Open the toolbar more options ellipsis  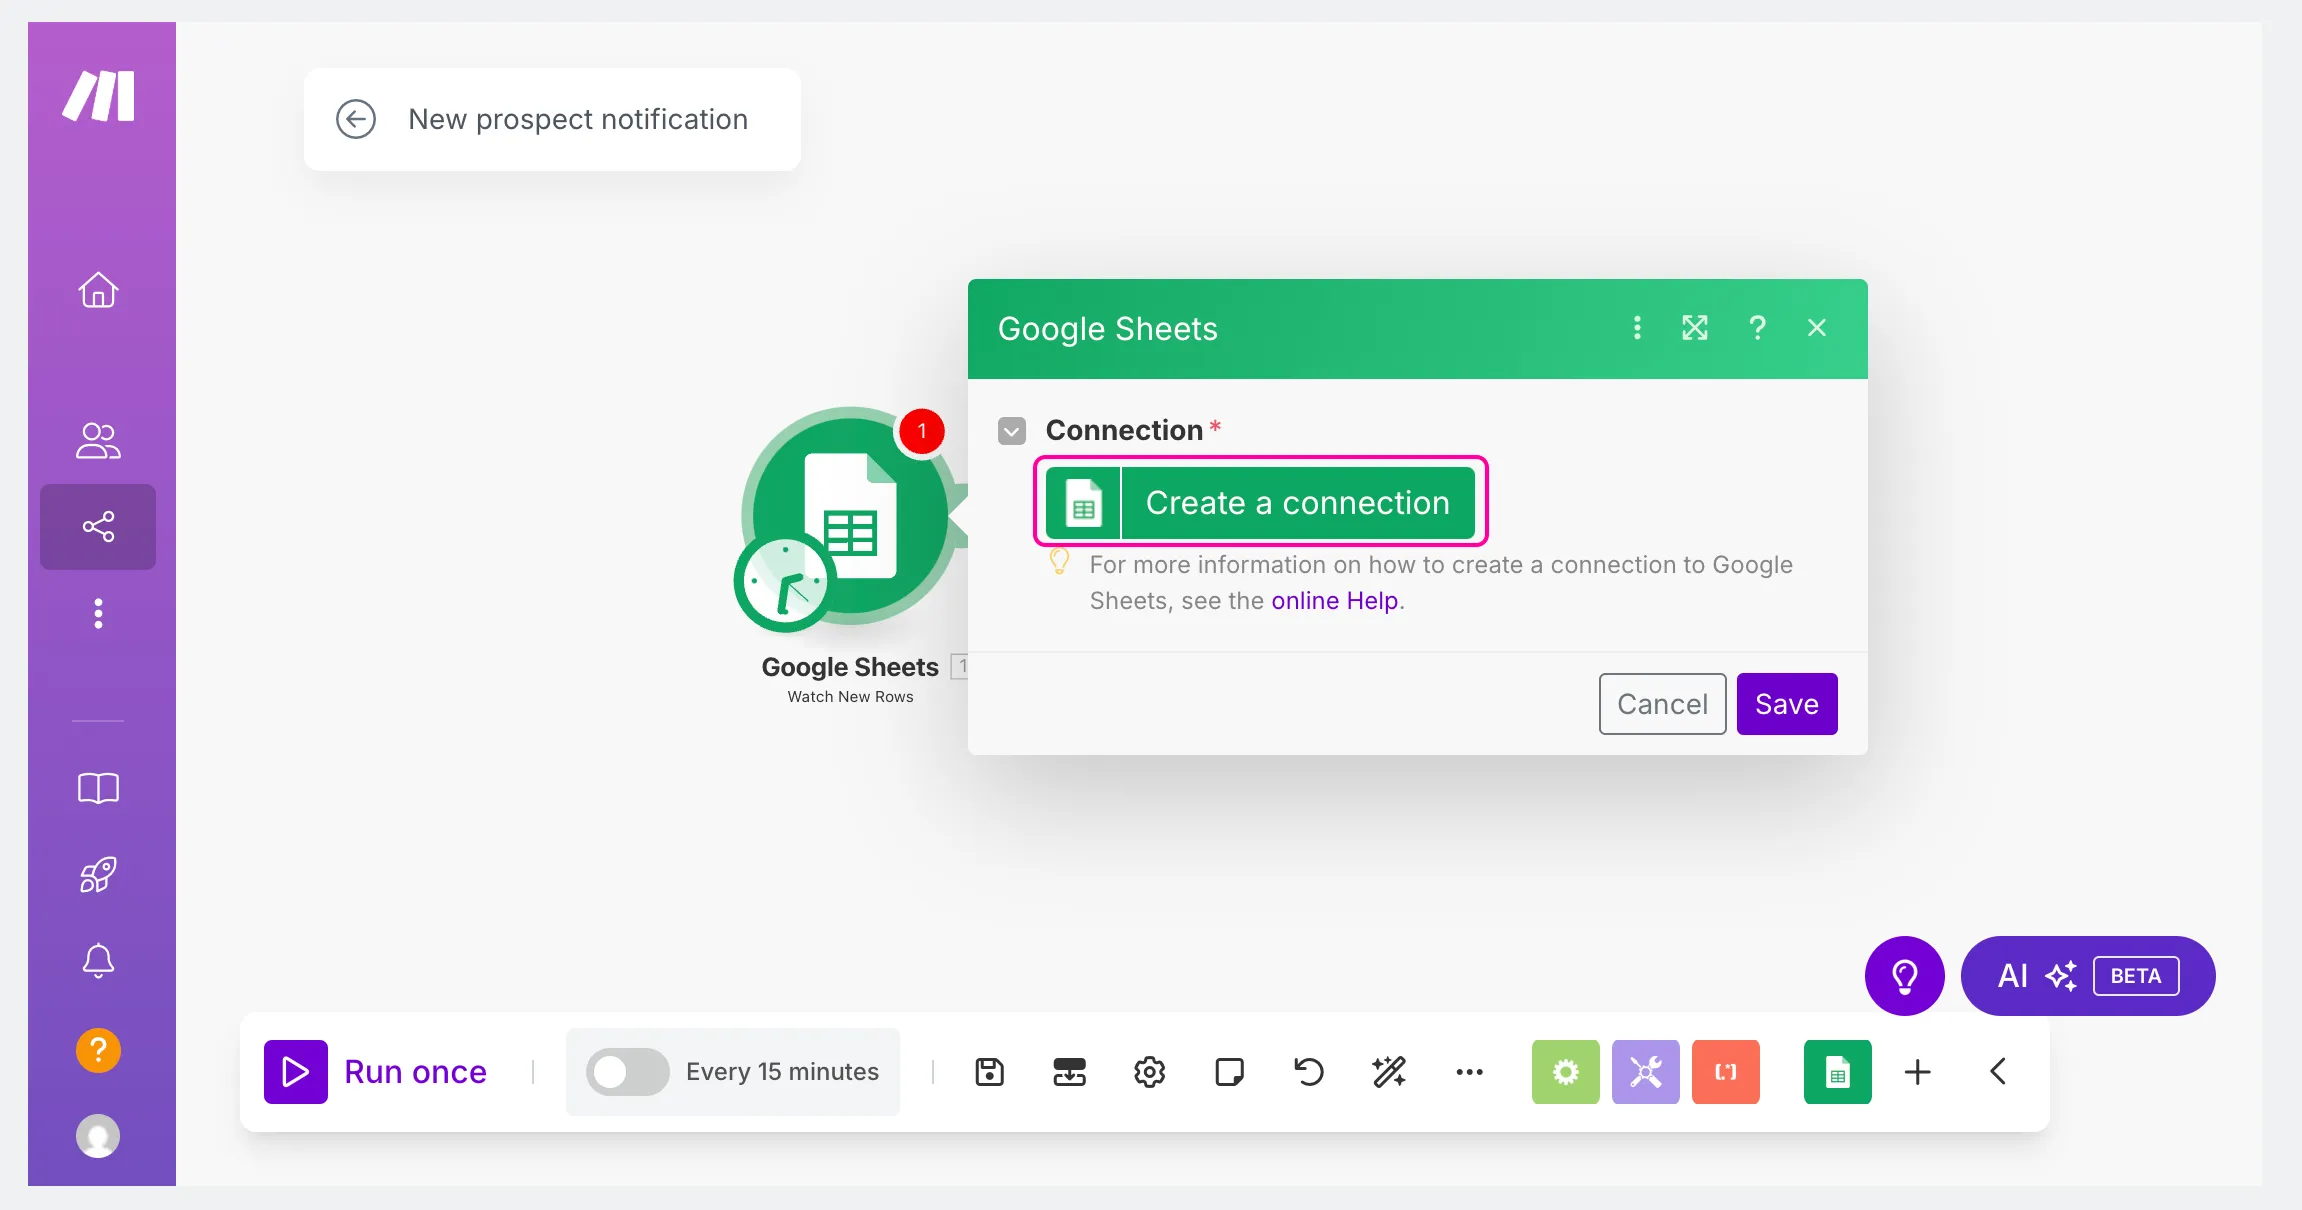click(x=1469, y=1072)
